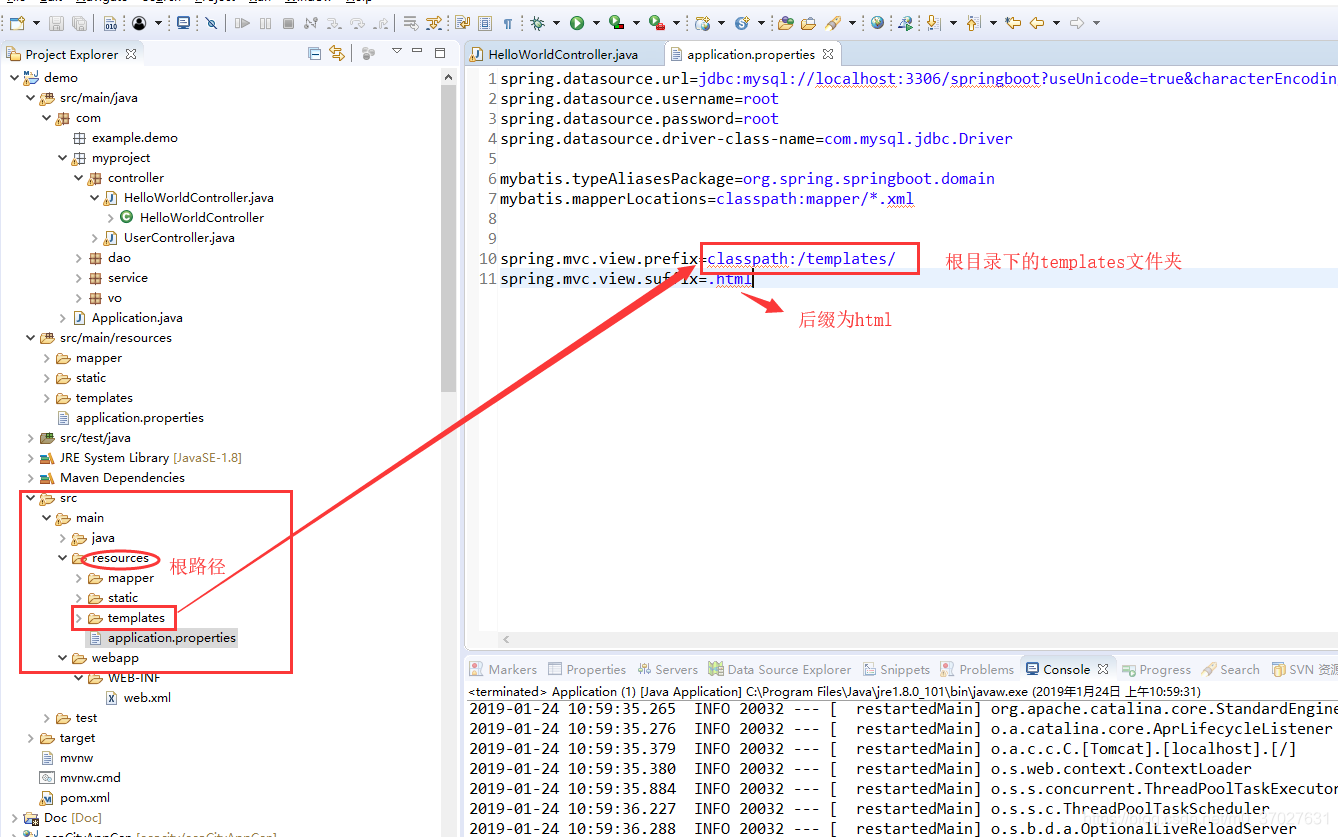Run the application with green Run icon

[x=577, y=24]
